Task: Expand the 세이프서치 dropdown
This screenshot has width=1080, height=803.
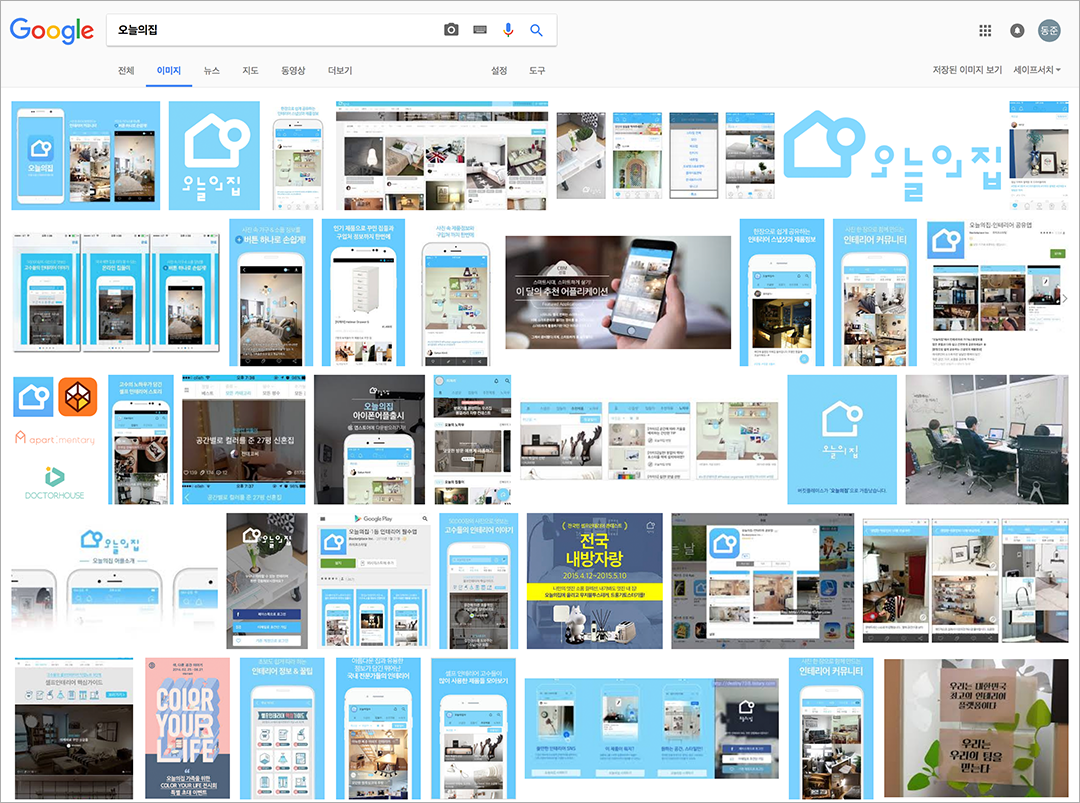Action: [1037, 70]
